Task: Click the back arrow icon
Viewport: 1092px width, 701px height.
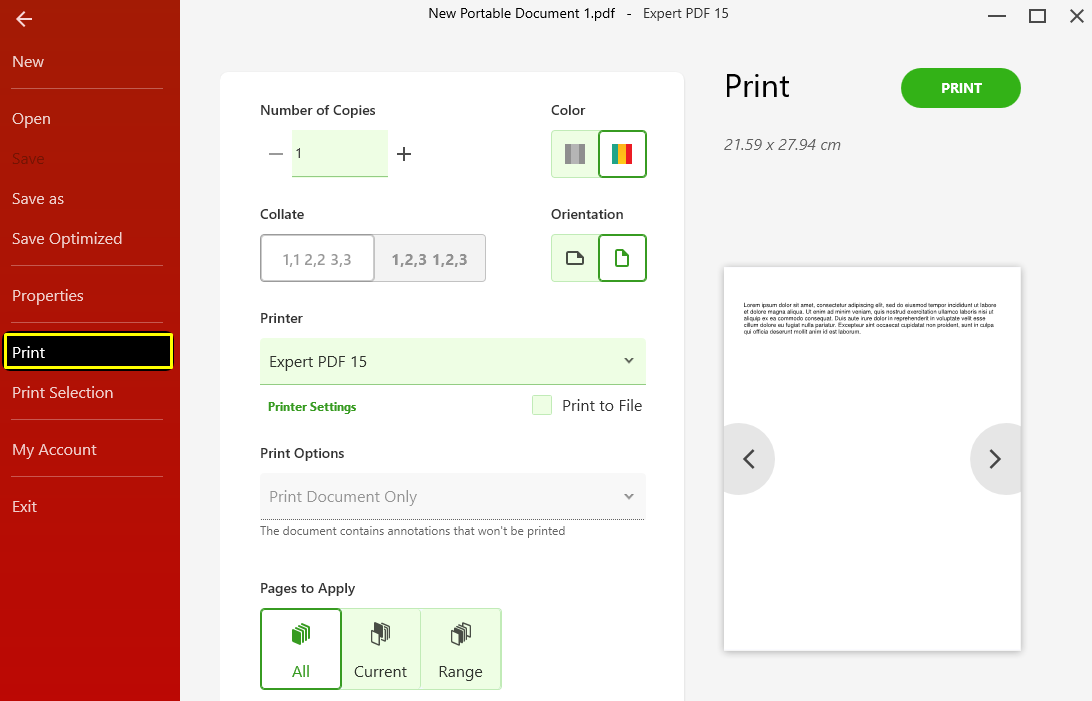Action: [x=24, y=19]
